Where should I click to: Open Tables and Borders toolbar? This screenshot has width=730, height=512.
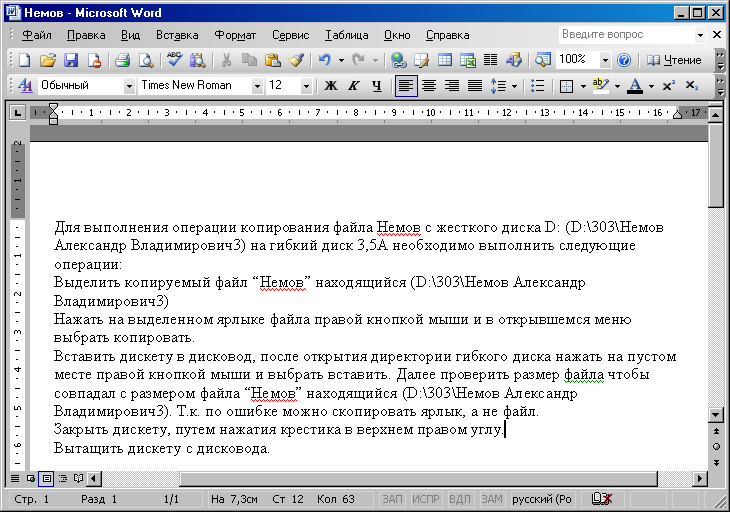[421, 60]
